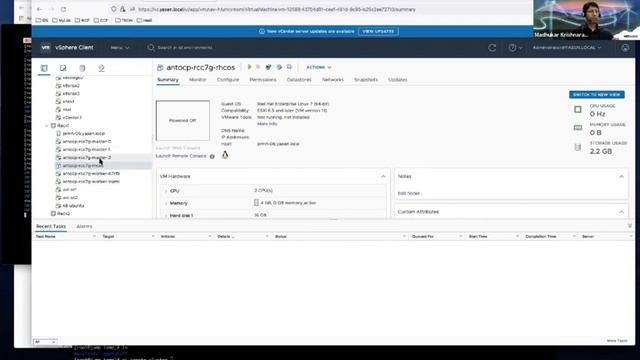Viewport: 640px width, 360px height.
Task: Click the browser back arrow
Action: (39, 9)
